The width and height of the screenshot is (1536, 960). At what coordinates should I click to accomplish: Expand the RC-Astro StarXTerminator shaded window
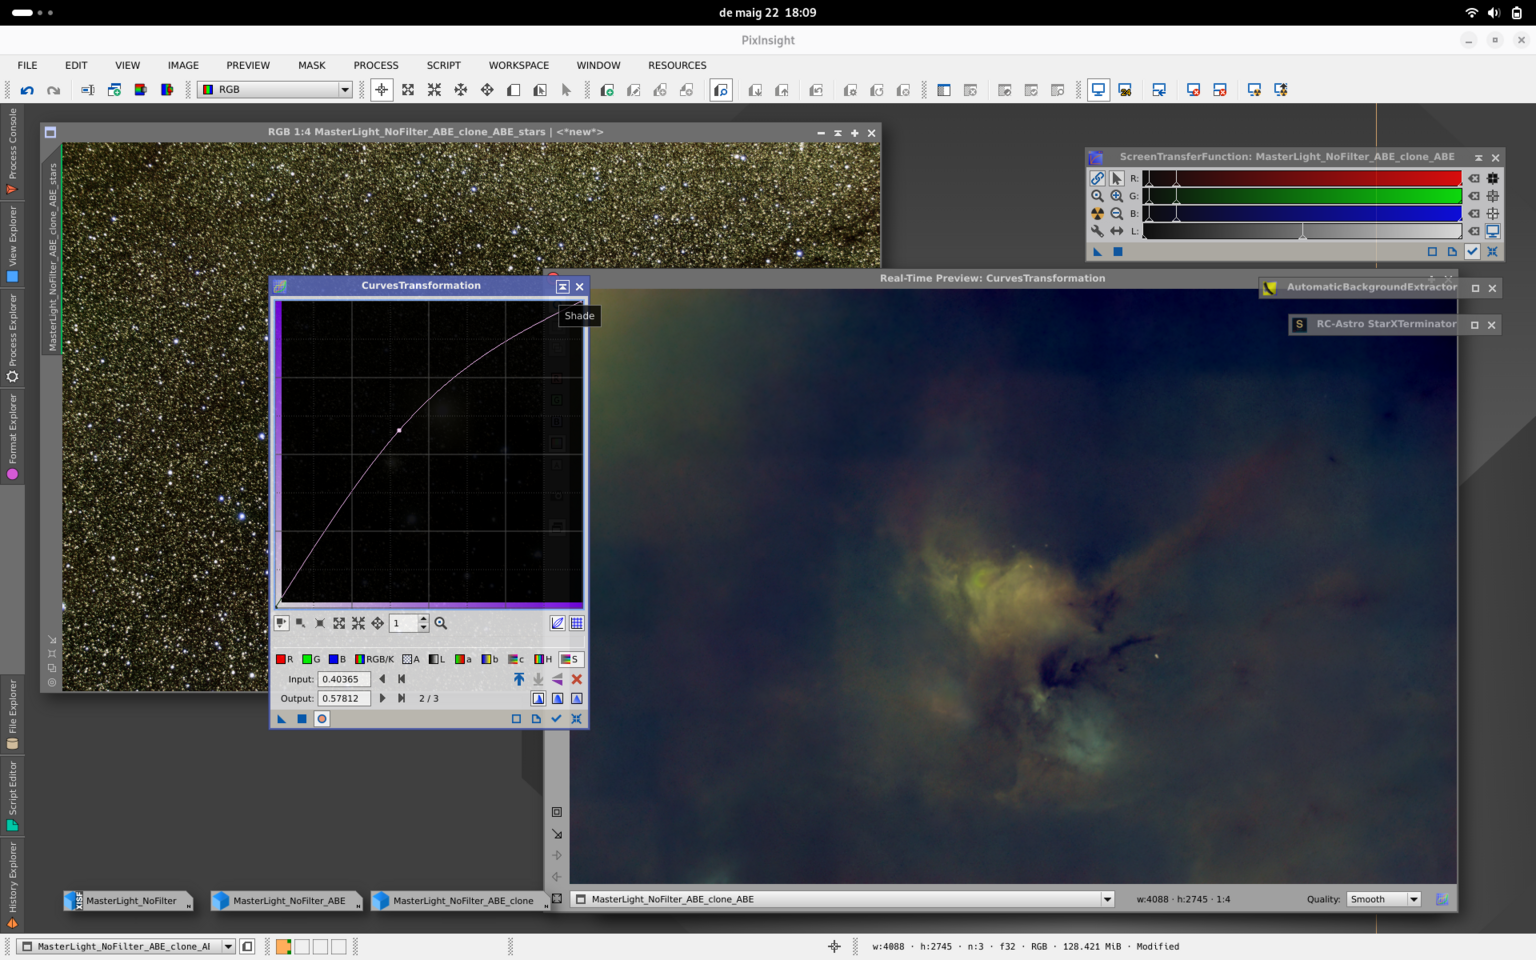tap(1474, 325)
